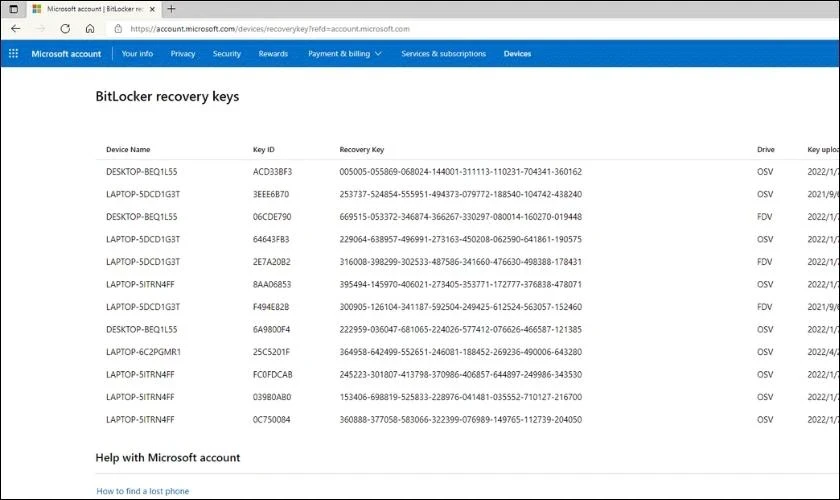Select key ID 3EEE6B70

point(271,194)
